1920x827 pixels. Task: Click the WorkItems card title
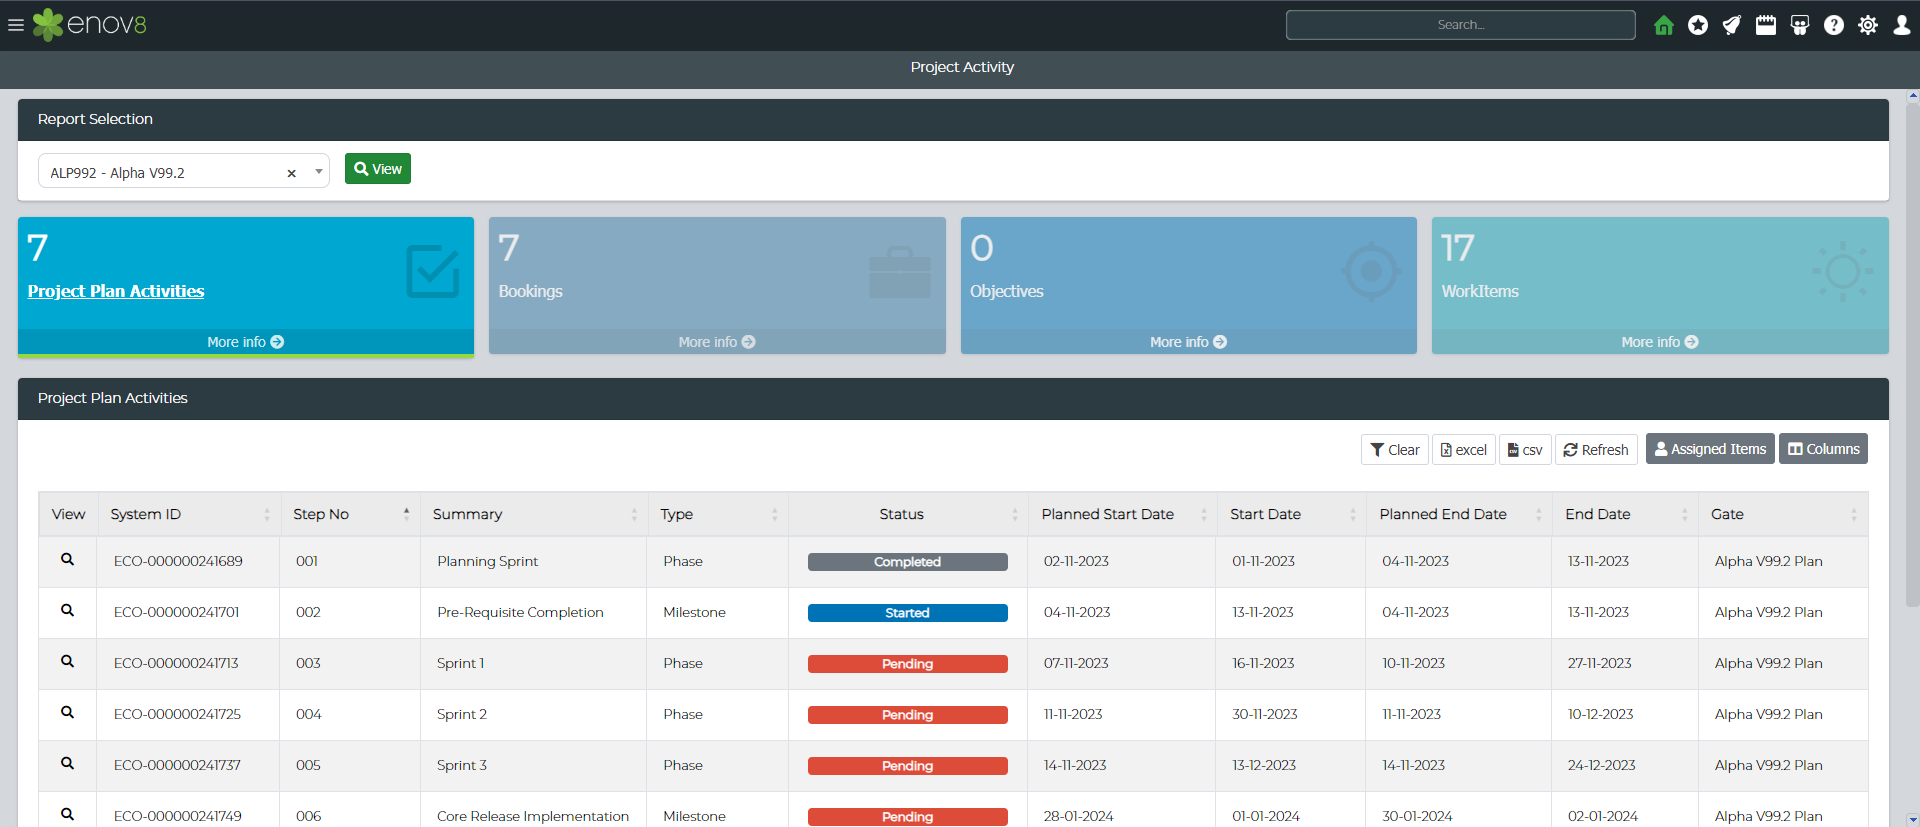coord(1480,291)
